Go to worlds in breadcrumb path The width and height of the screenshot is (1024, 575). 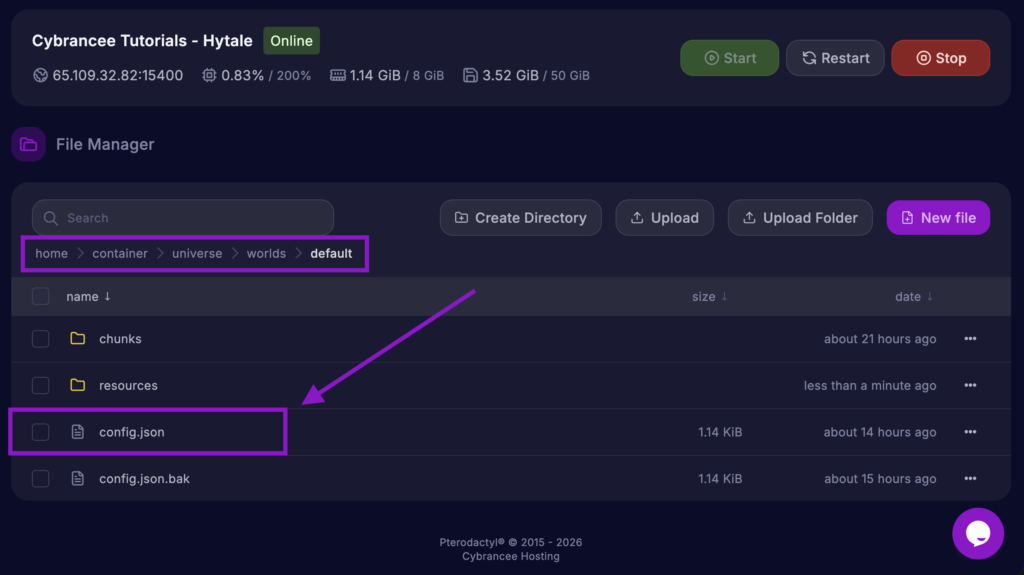(x=266, y=253)
